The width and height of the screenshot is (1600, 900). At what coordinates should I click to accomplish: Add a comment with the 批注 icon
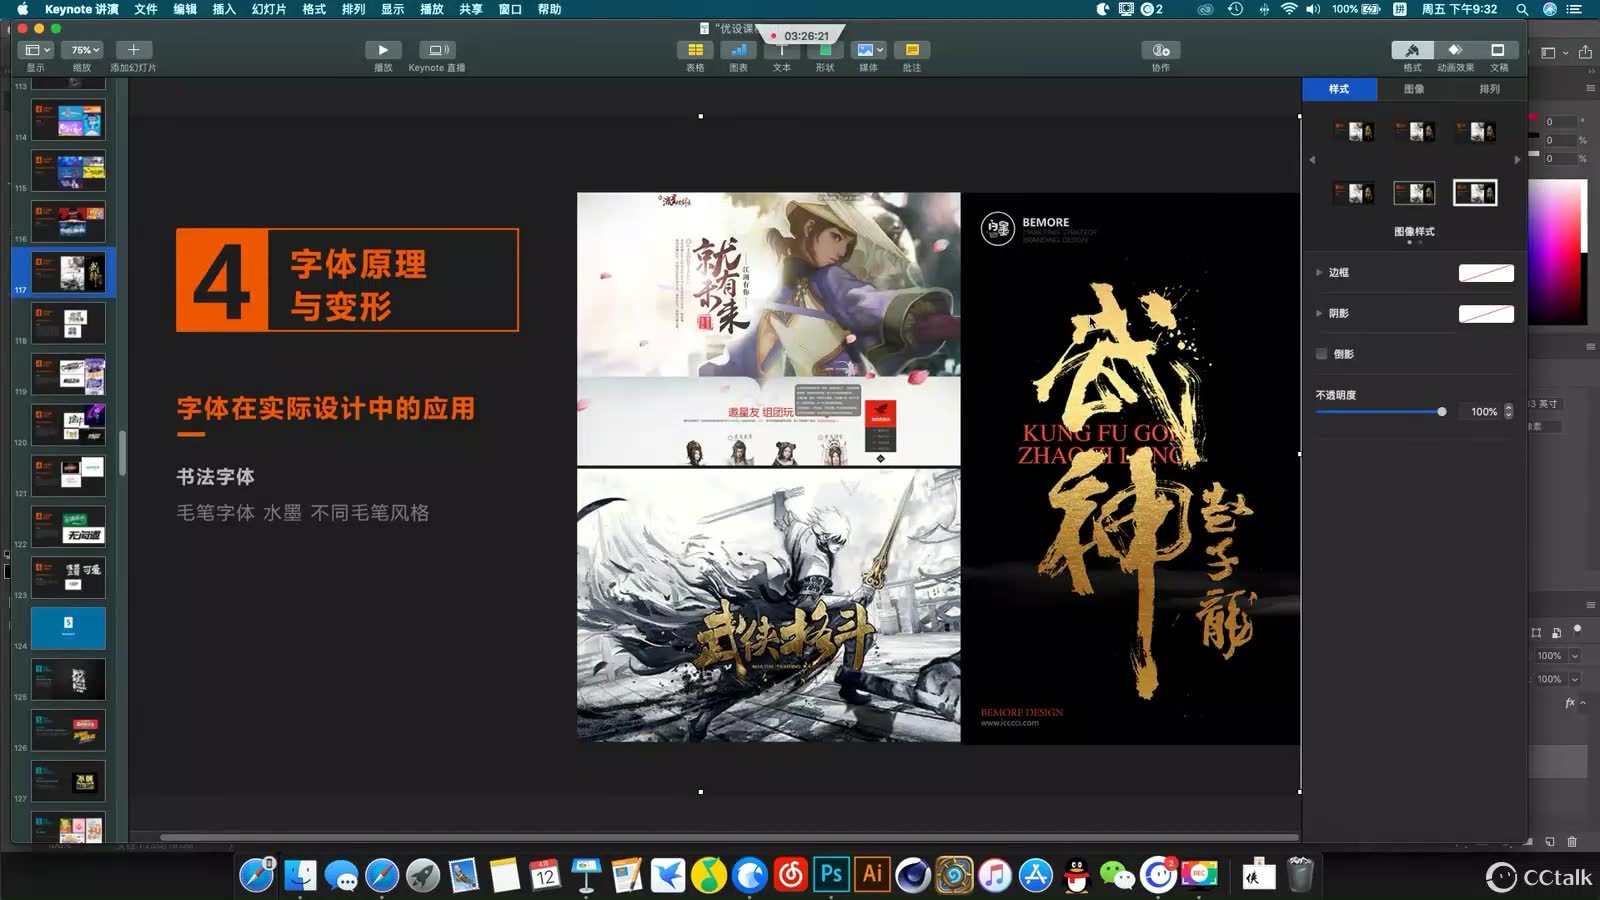click(x=912, y=50)
